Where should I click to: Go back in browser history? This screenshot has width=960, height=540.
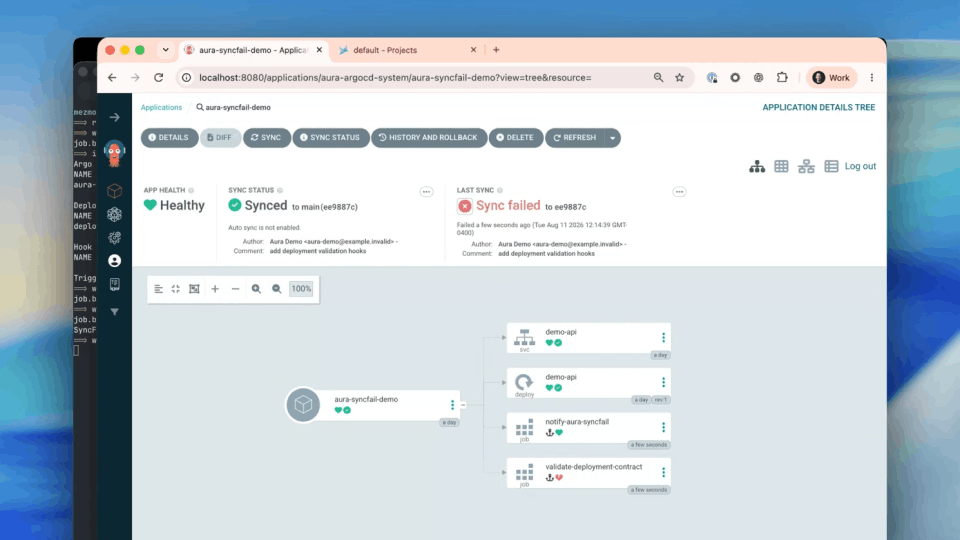point(112,78)
